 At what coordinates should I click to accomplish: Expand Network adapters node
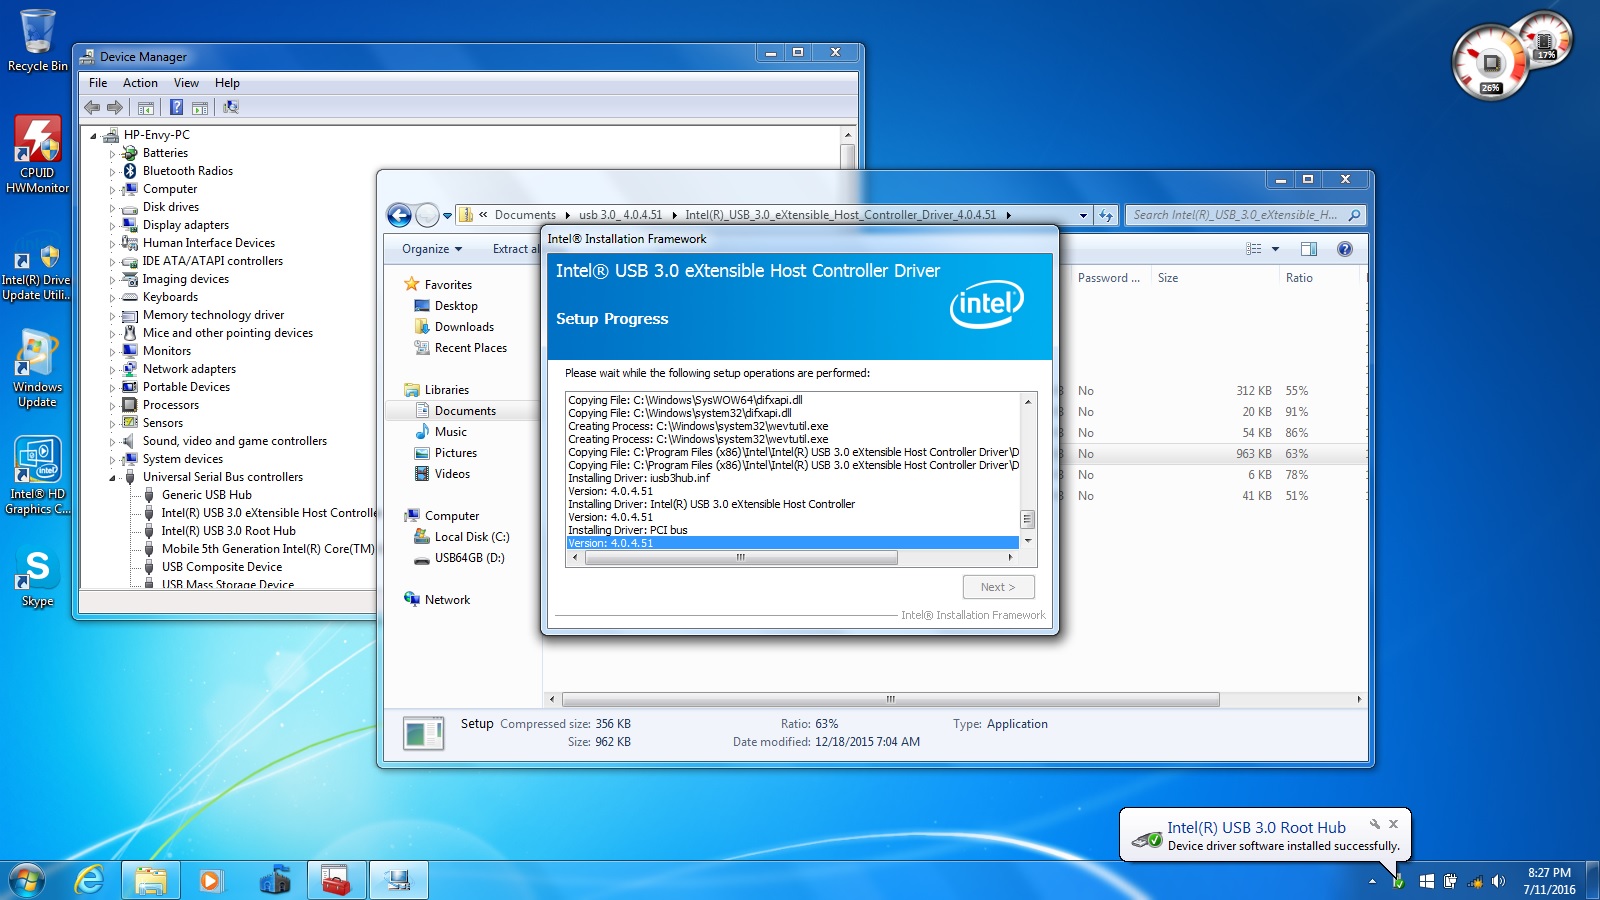coord(113,370)
